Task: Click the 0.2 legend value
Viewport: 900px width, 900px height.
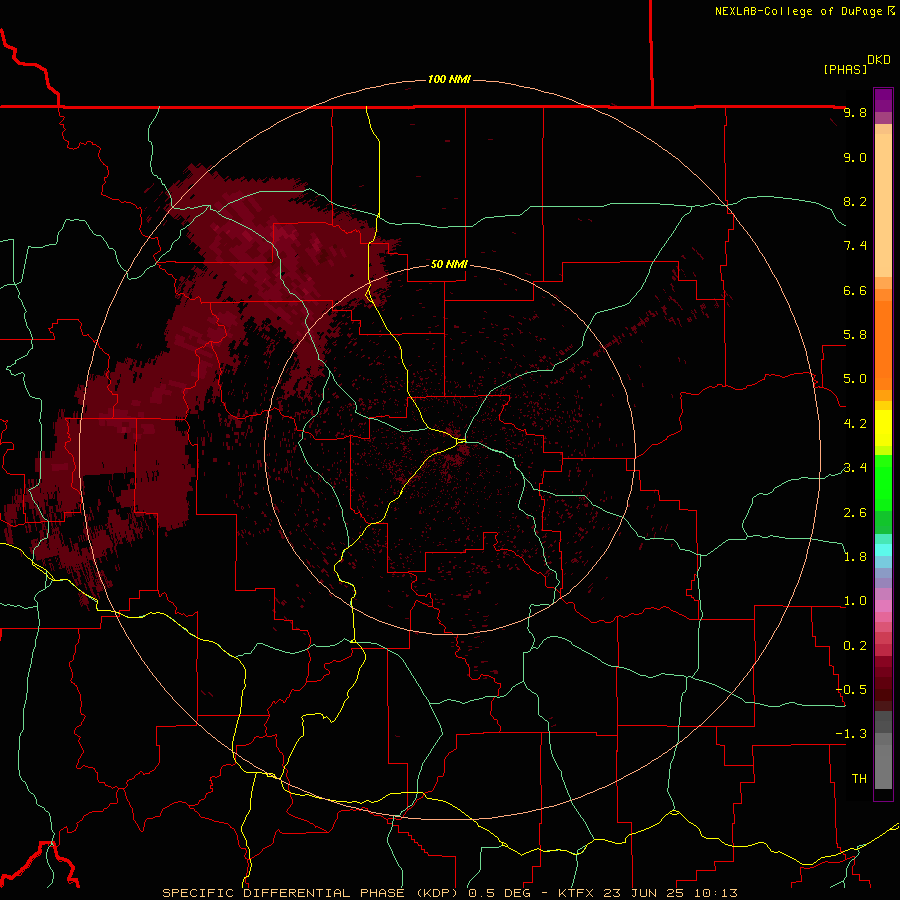Action: (x=855, y=646)
